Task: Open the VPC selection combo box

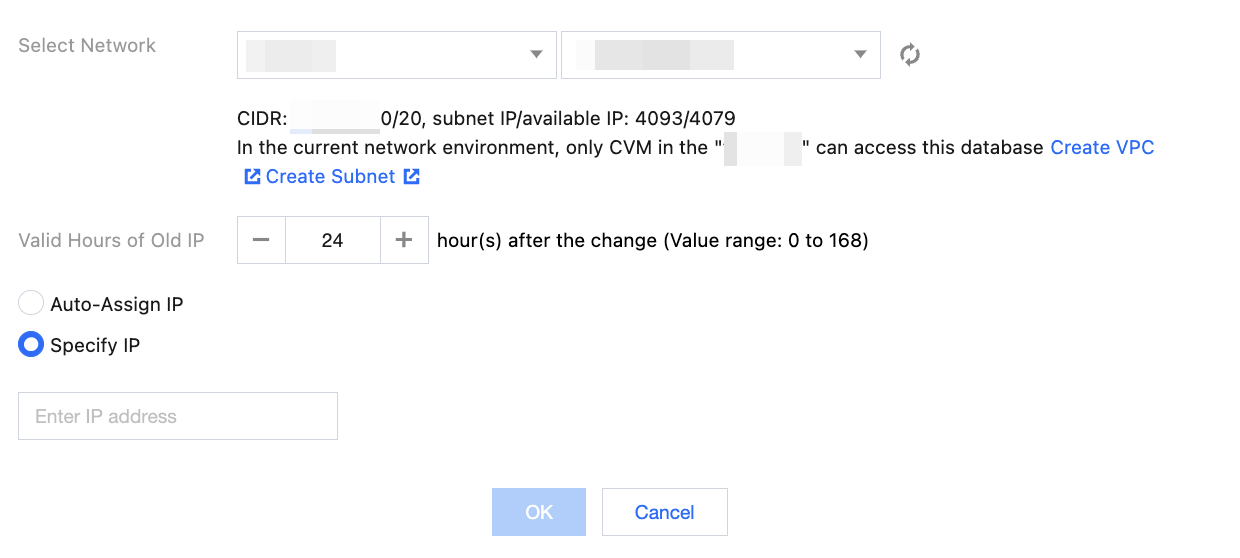Action: click(x=397, y=54)
